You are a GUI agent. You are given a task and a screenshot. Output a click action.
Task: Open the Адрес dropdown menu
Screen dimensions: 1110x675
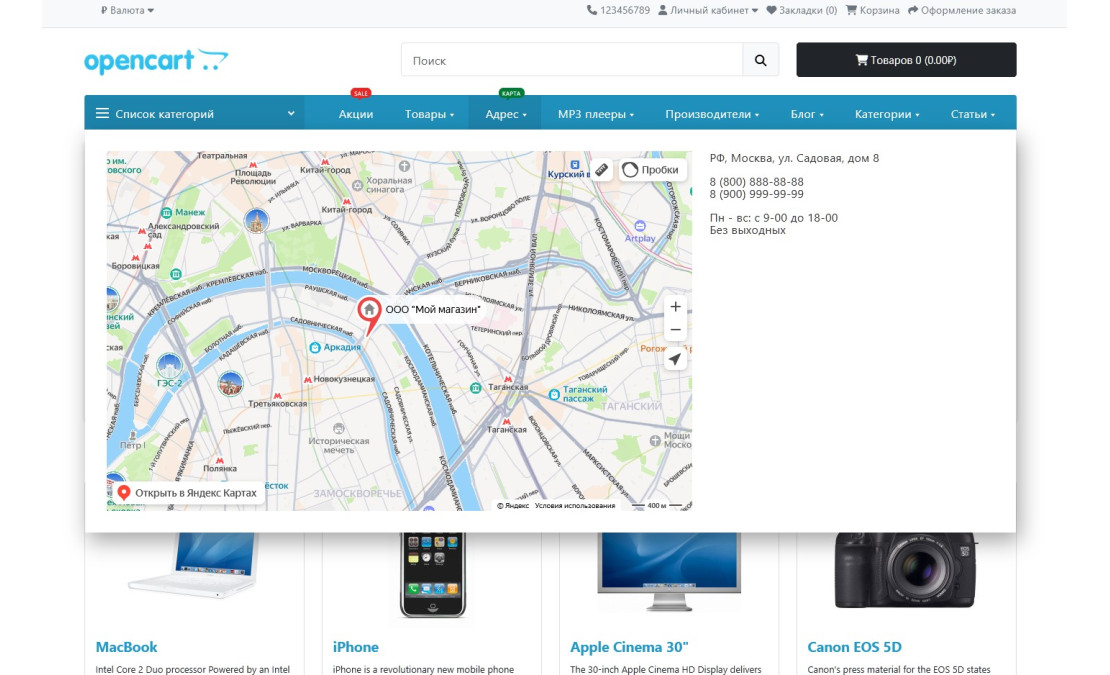tap(505, 114)
